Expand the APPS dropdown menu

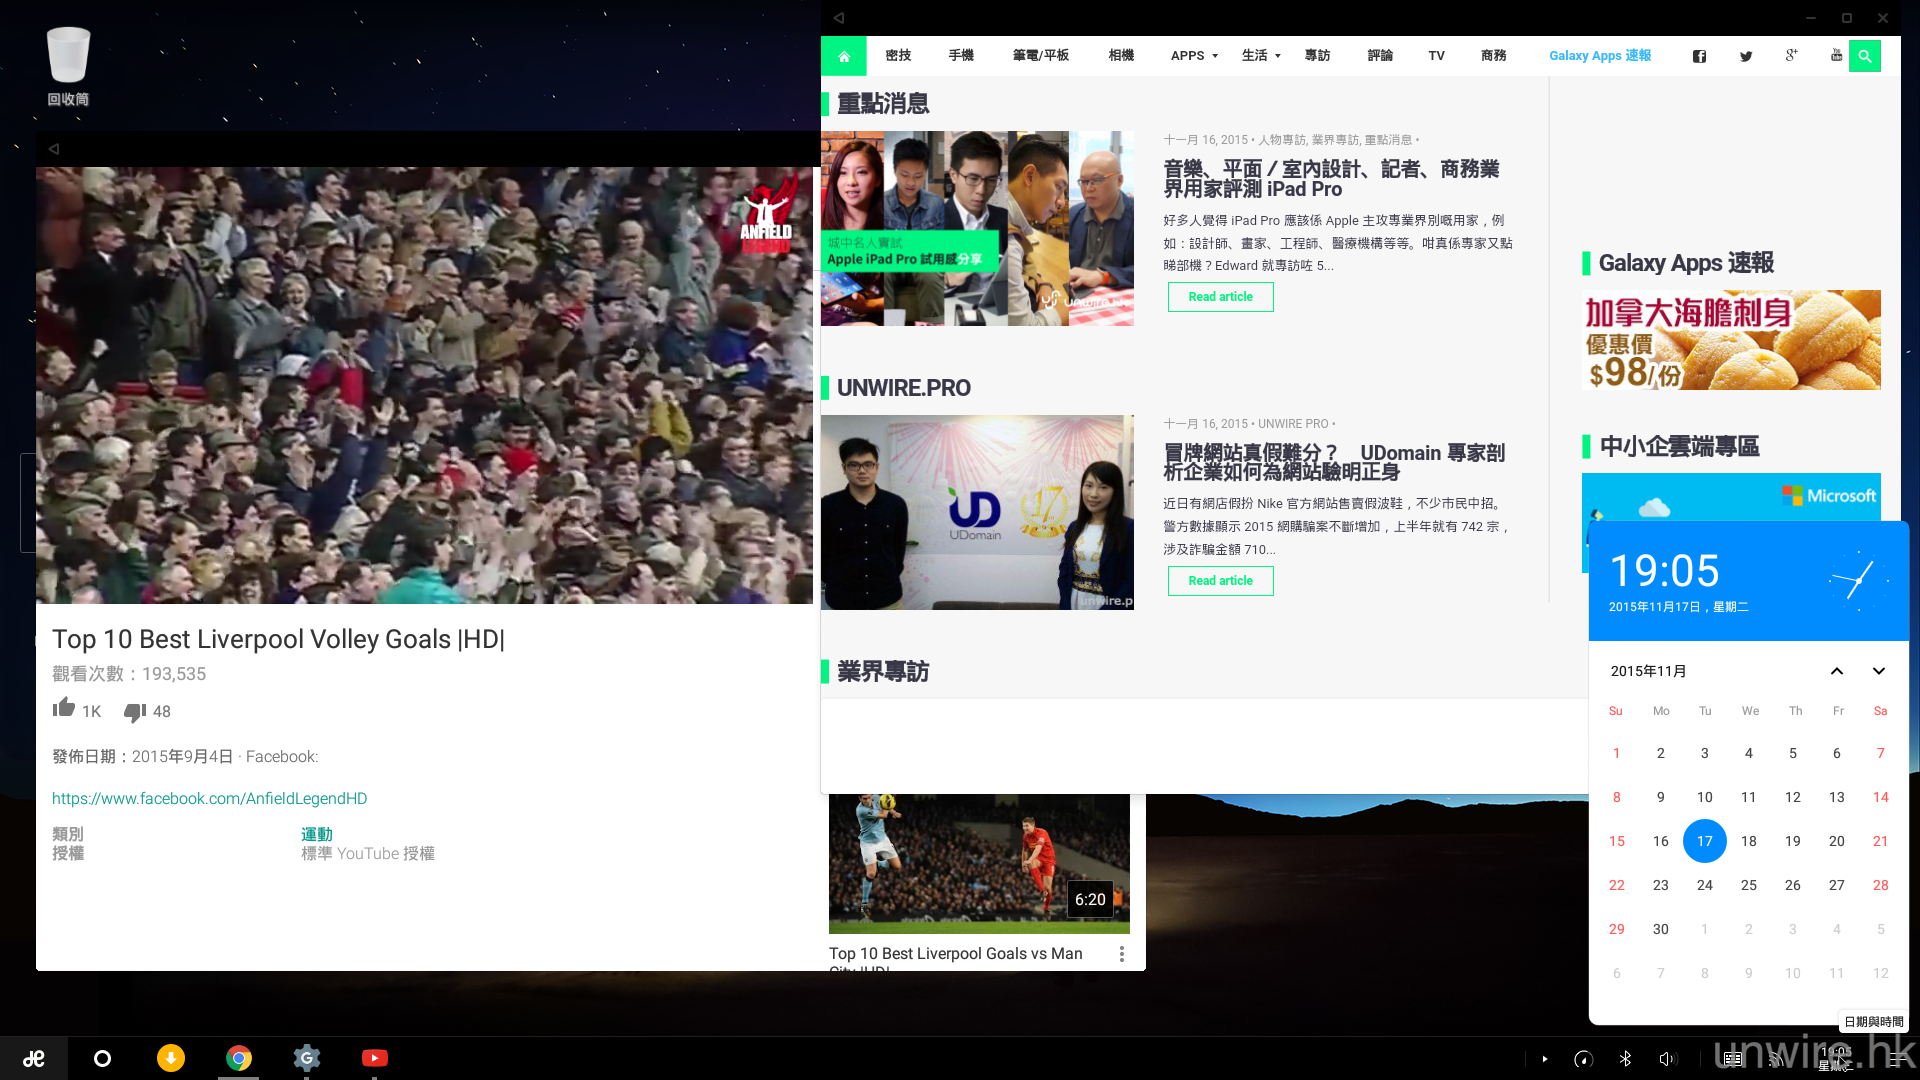[1194, 56]
